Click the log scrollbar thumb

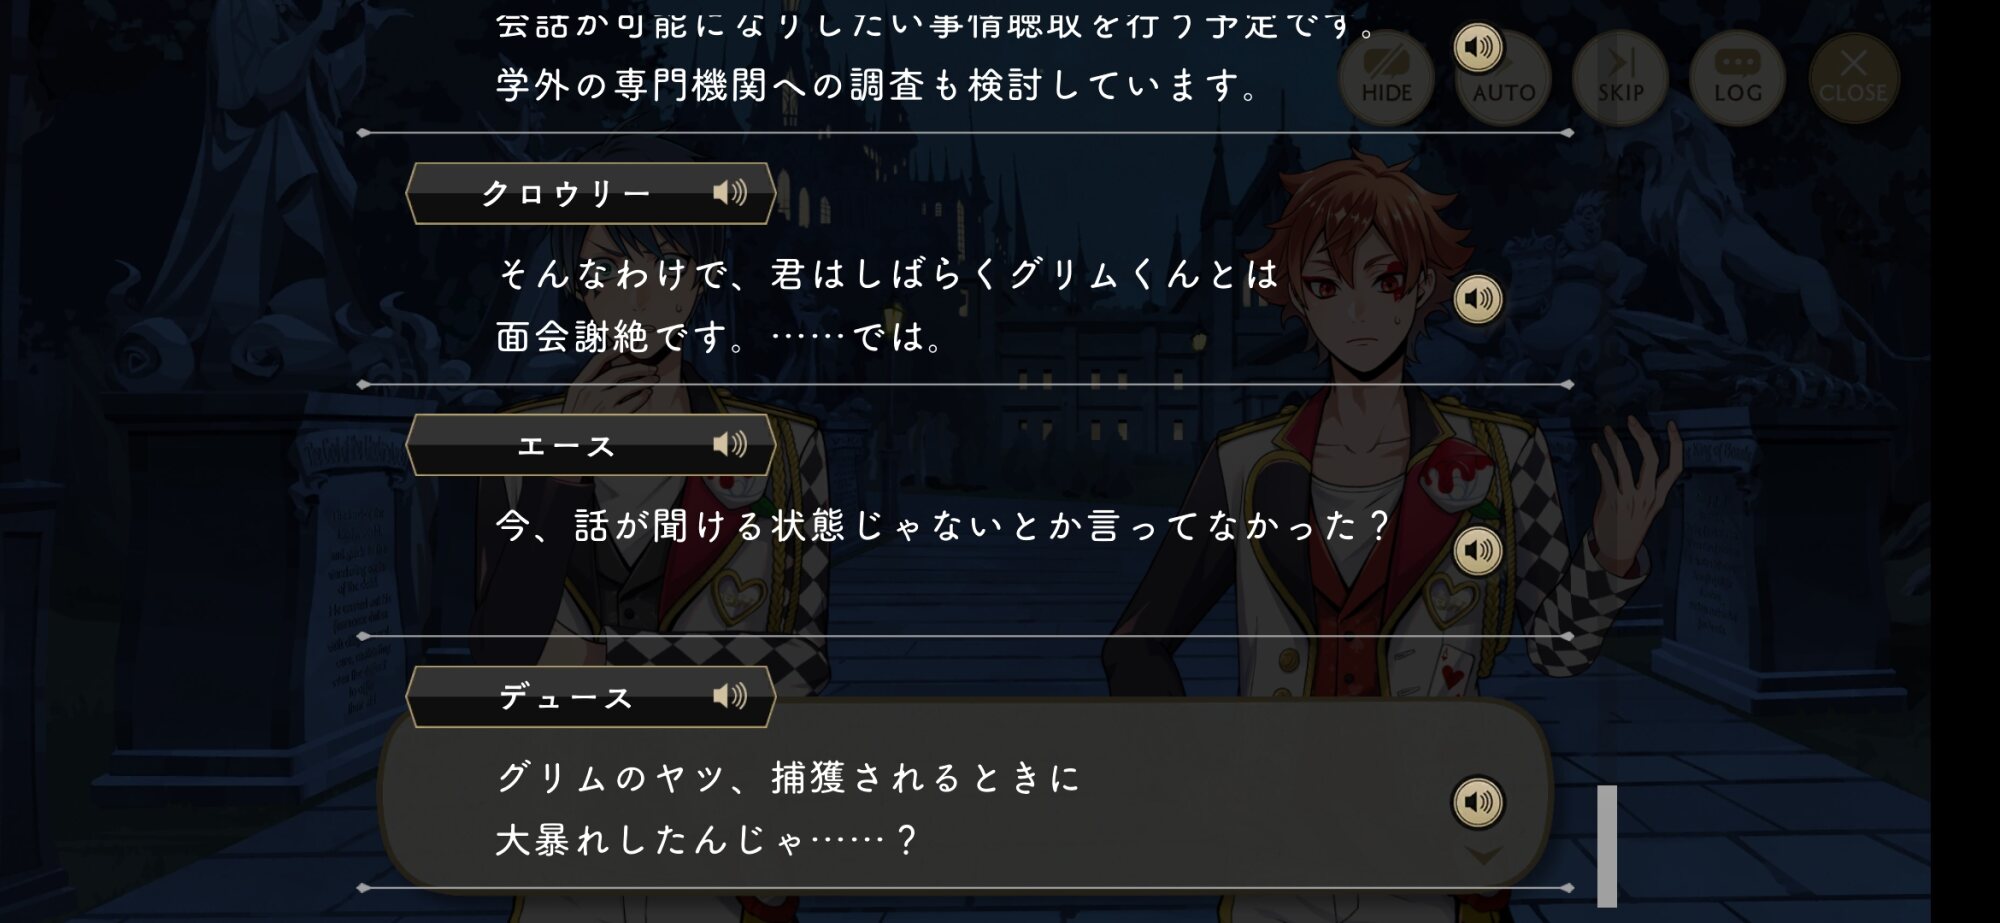tap(1607, 846)
